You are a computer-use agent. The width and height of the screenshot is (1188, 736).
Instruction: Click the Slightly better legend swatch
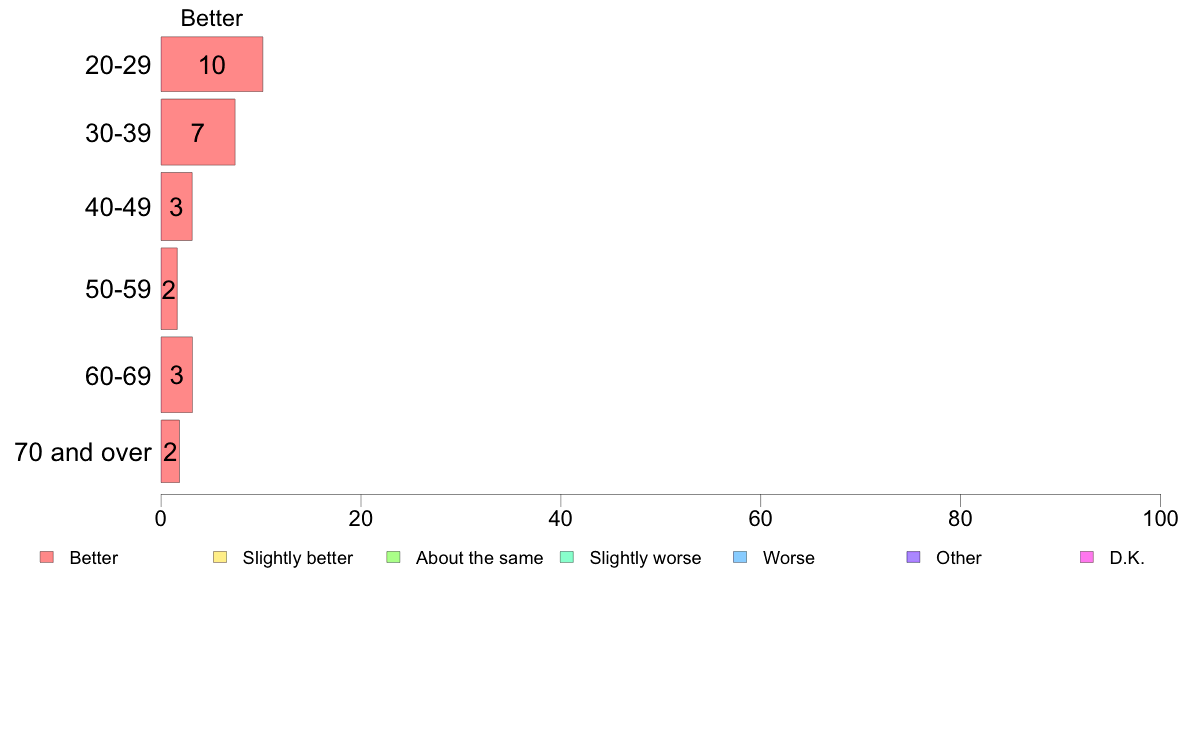pyautogui.click(x=220, y=557)
